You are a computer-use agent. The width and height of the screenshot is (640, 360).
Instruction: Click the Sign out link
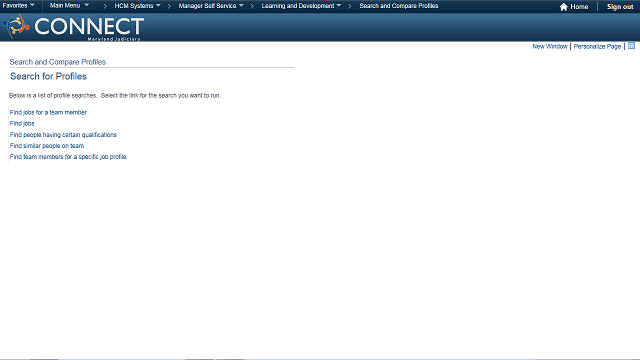point(620,7)
